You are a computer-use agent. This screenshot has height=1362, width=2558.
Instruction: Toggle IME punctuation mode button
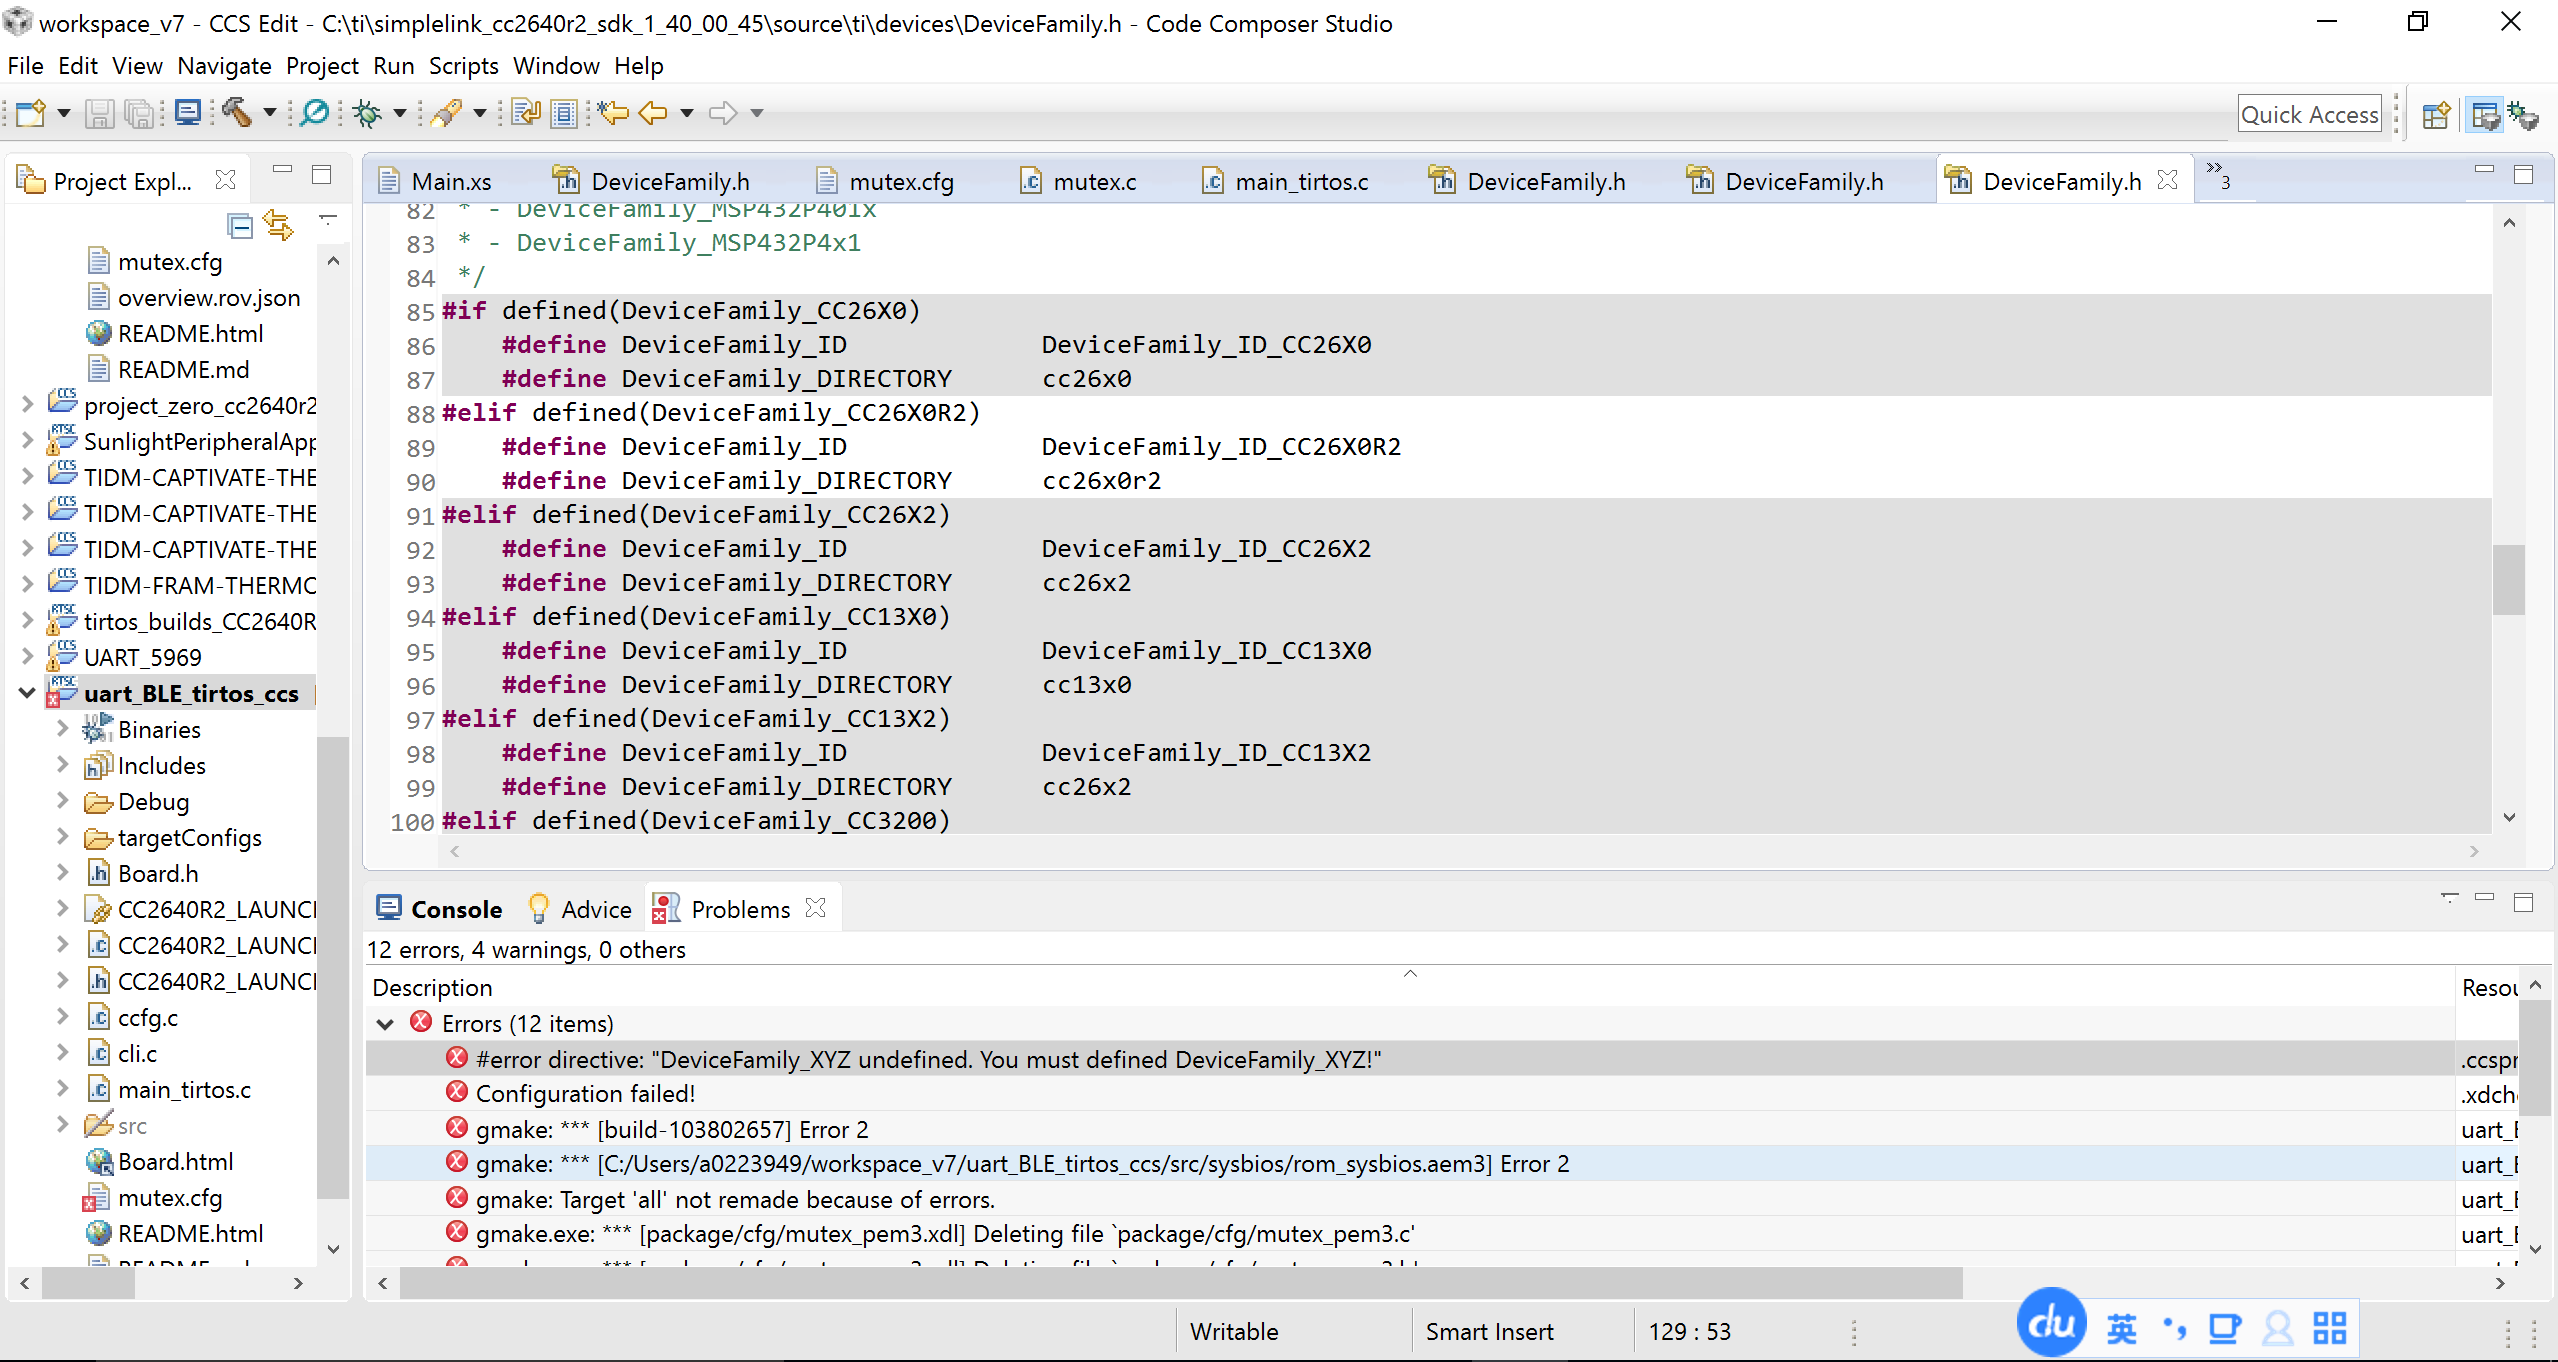pos(2173,1329)
